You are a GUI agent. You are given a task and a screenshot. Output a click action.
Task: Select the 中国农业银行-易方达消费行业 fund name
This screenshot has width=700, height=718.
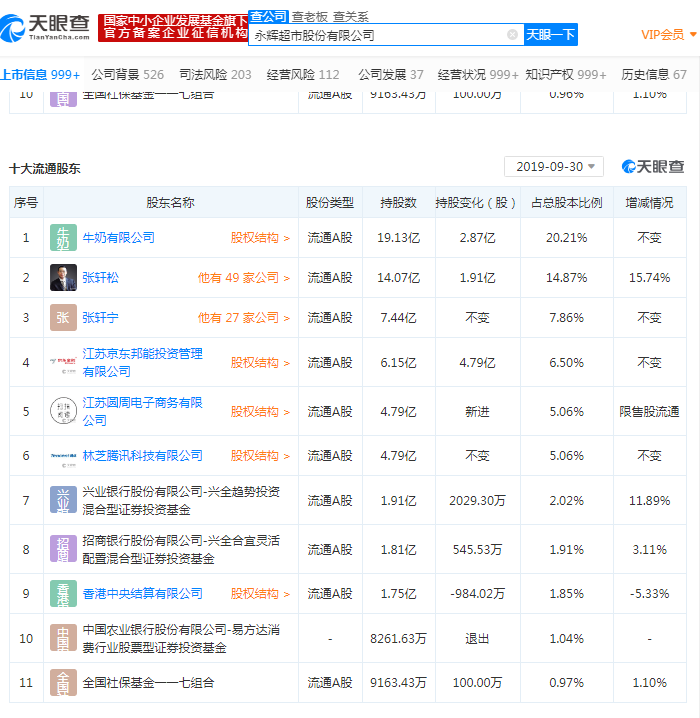(181, 638)
